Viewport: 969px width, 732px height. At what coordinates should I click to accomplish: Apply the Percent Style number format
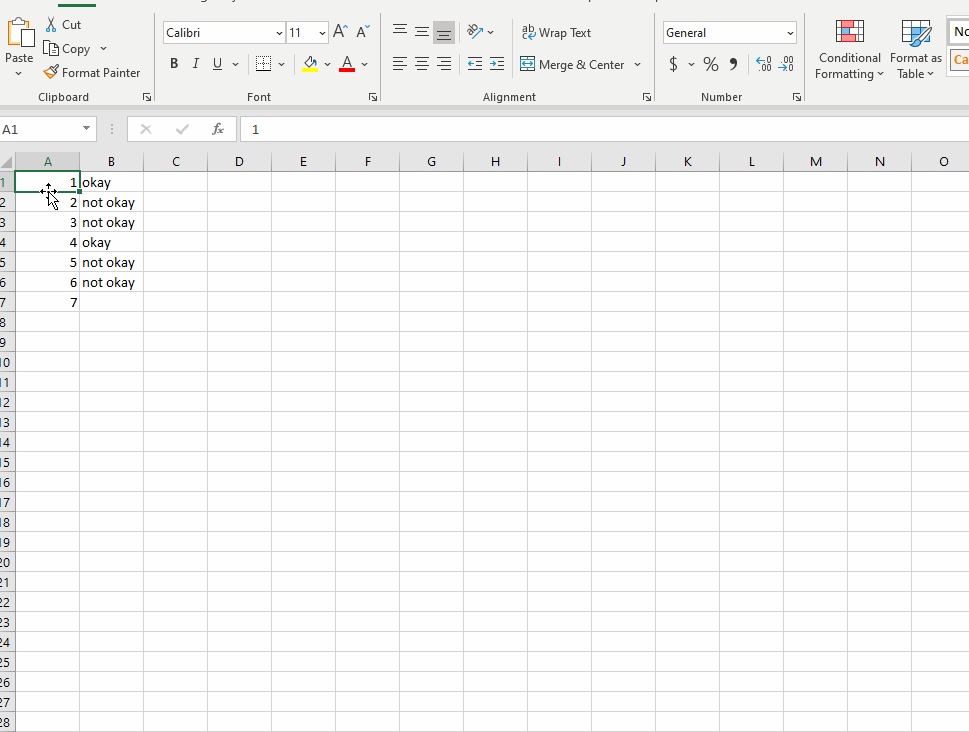point(710,63)
